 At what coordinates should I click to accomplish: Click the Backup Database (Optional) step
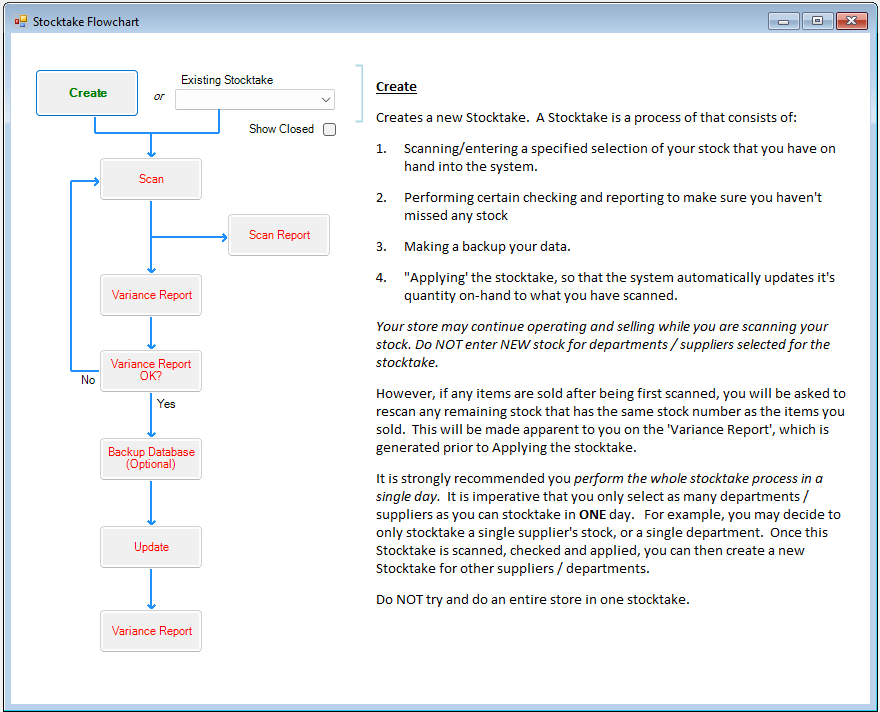click(x=150, y=458)
